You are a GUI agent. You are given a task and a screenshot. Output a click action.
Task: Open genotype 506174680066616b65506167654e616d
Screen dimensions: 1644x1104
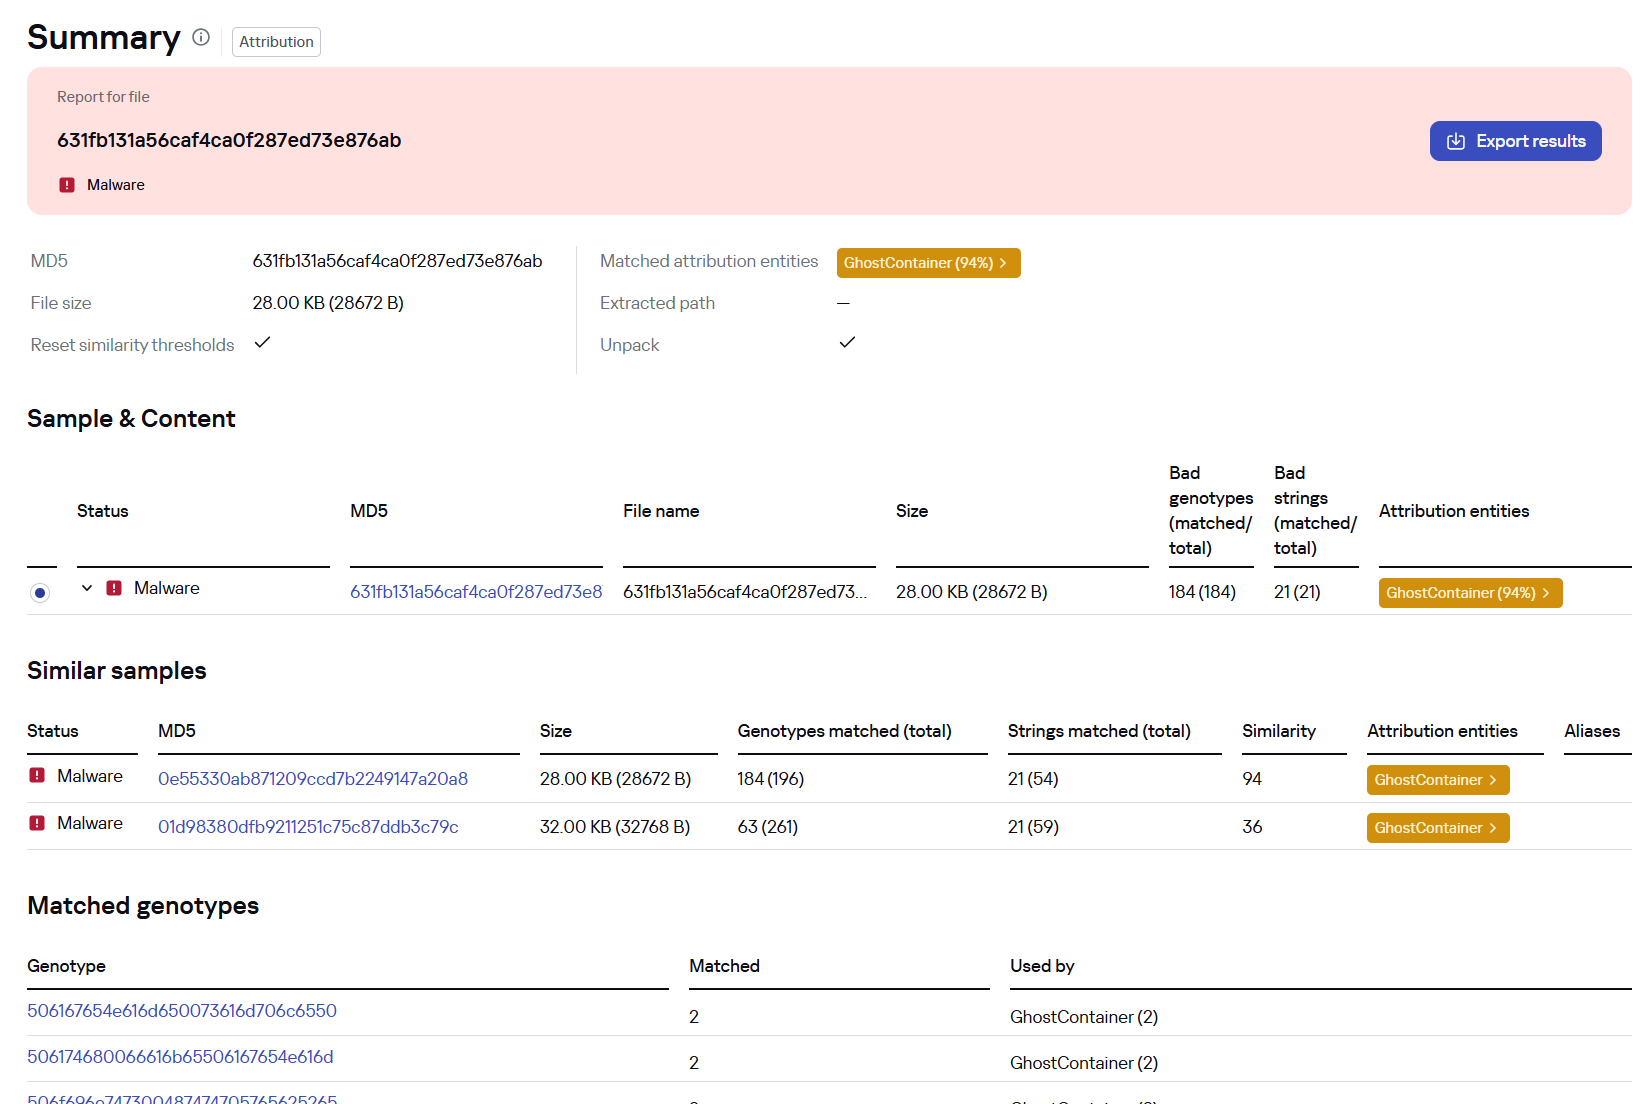click(180, 1057)
